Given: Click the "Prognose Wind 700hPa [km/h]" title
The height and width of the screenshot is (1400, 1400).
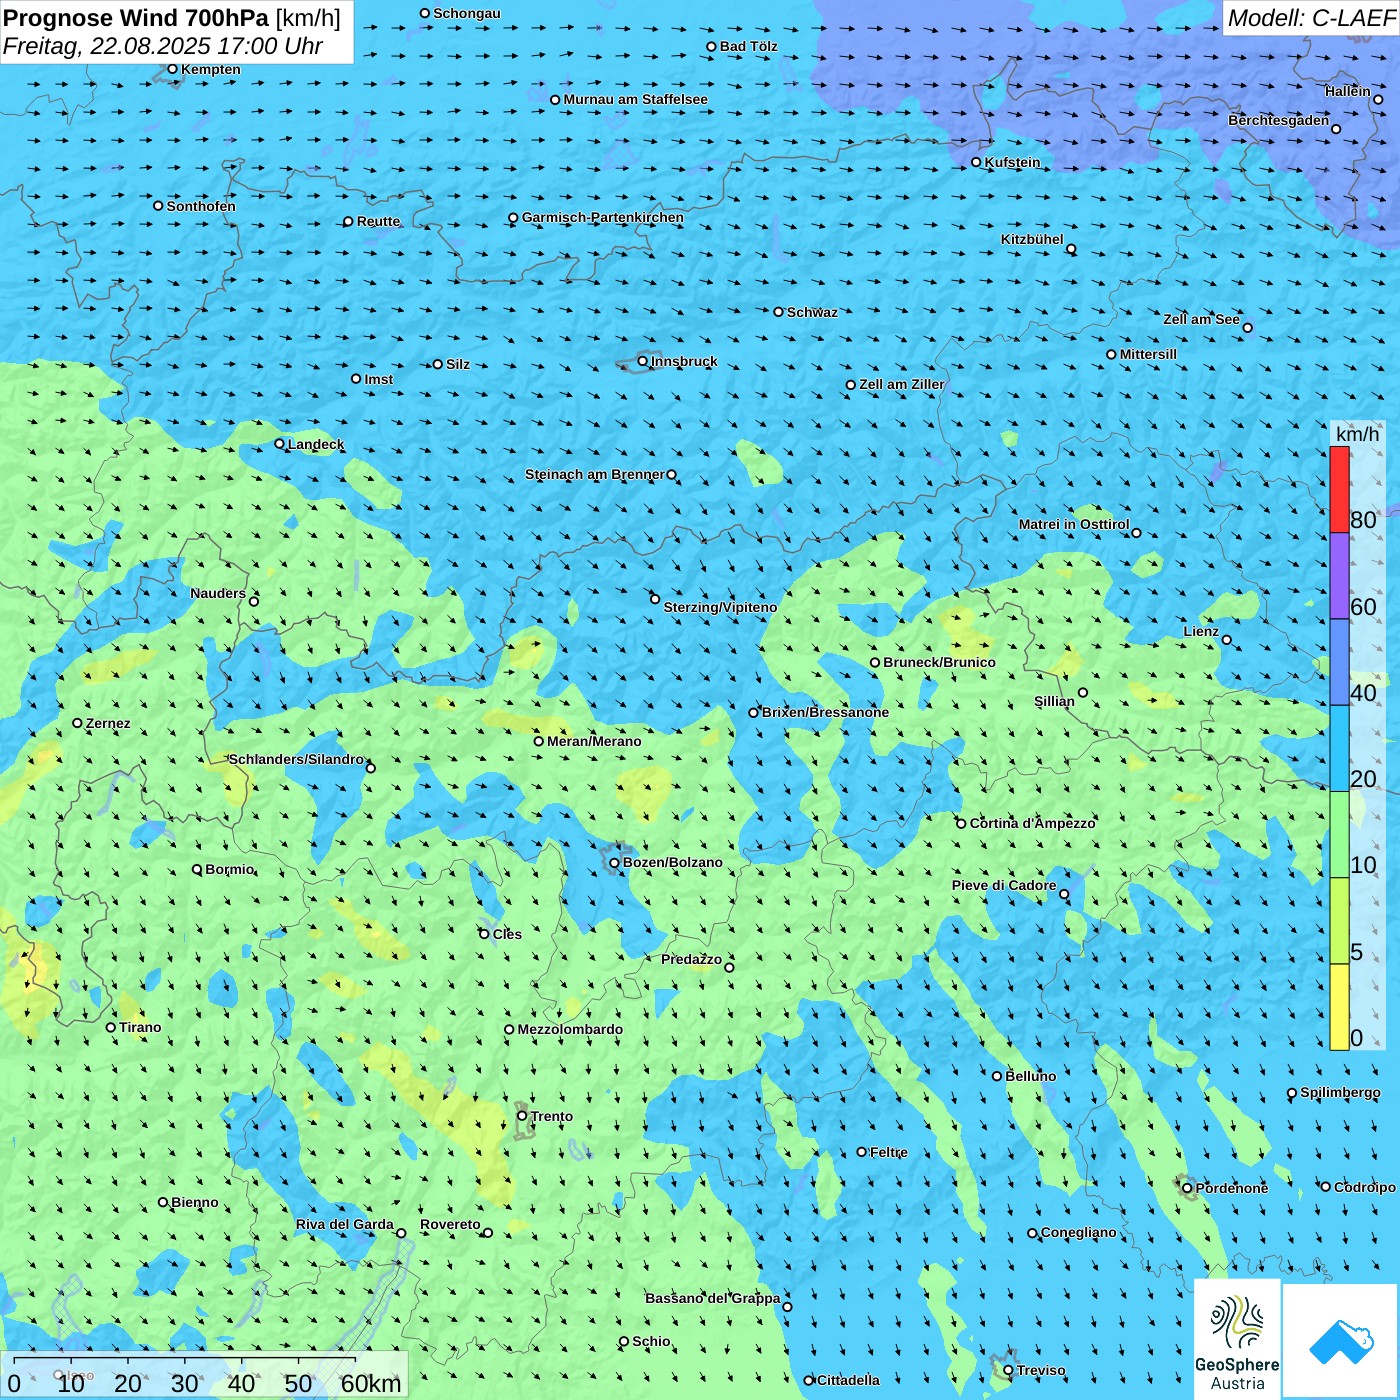Looking at the screenshot, I should tap(172, 18).
